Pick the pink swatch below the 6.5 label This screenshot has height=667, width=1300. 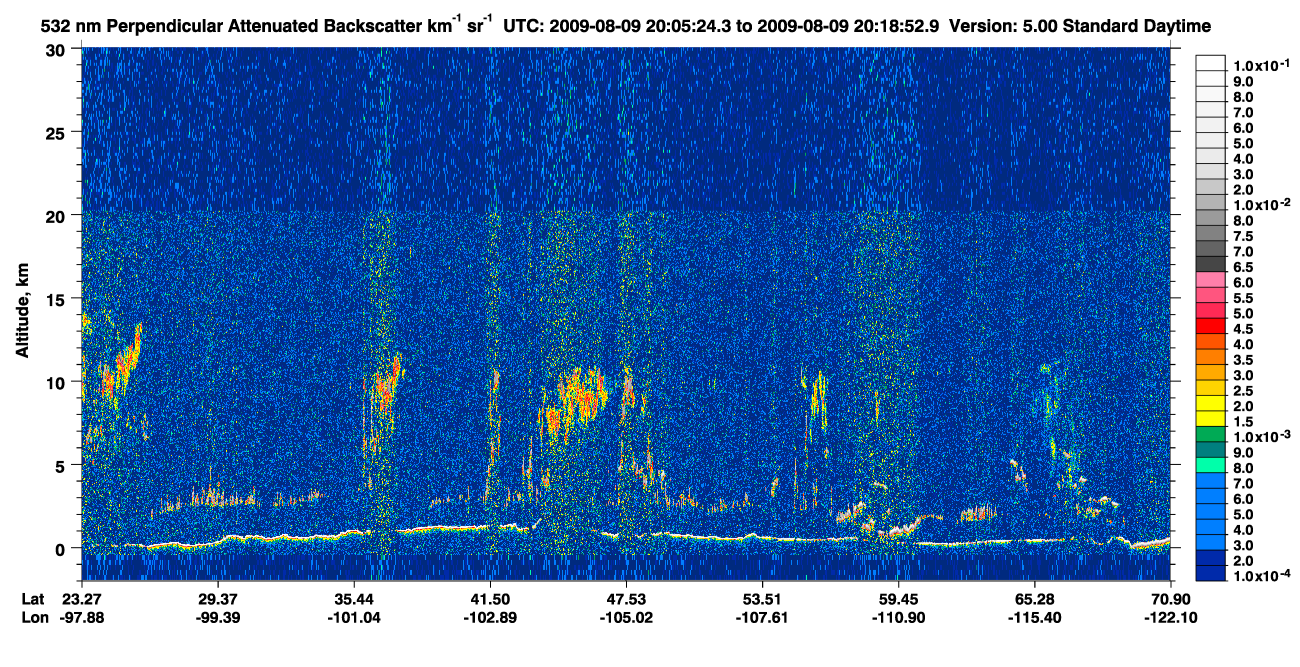[1210, 279]
